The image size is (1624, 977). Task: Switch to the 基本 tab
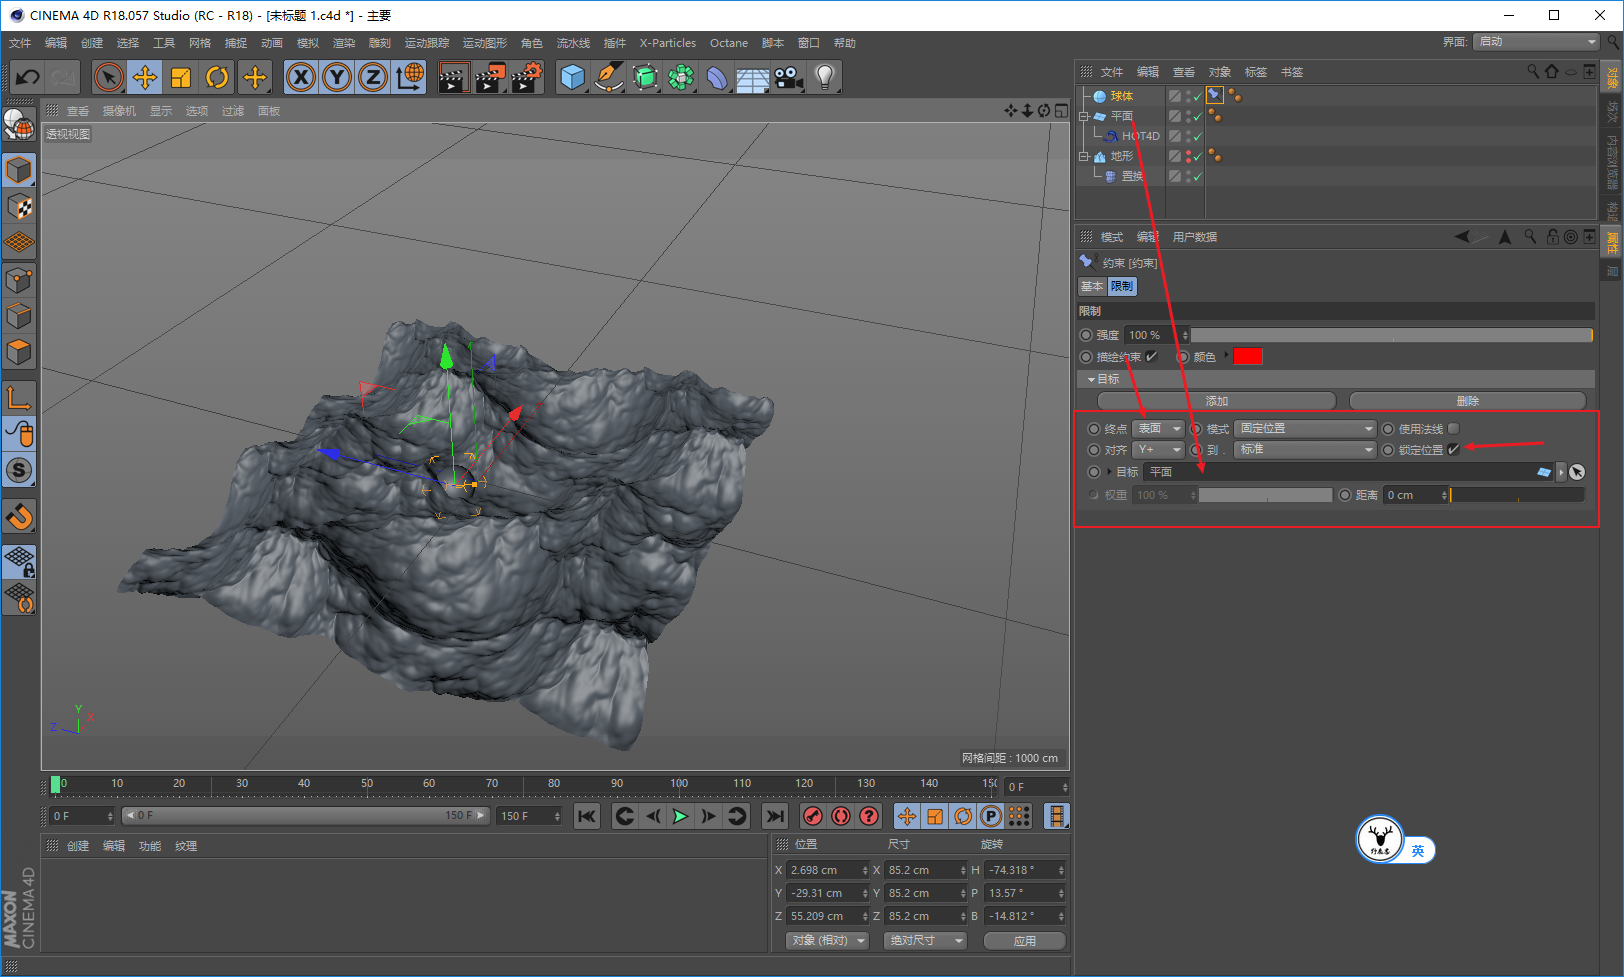[x=1092, y=286]
